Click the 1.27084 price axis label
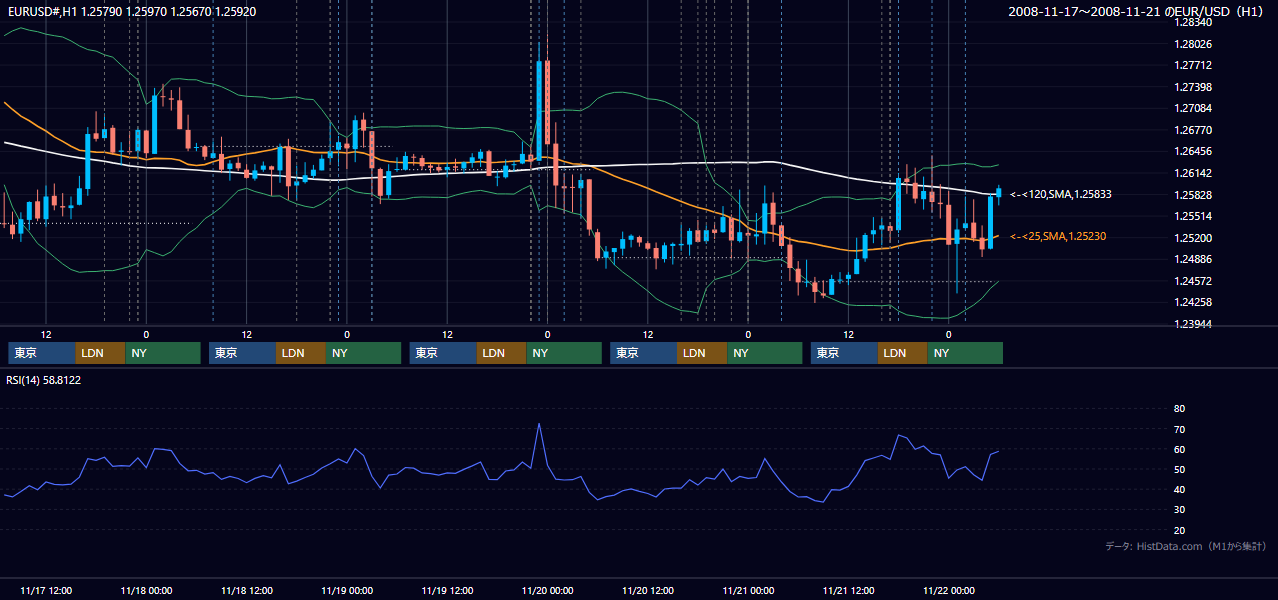 pos(1194,109)
